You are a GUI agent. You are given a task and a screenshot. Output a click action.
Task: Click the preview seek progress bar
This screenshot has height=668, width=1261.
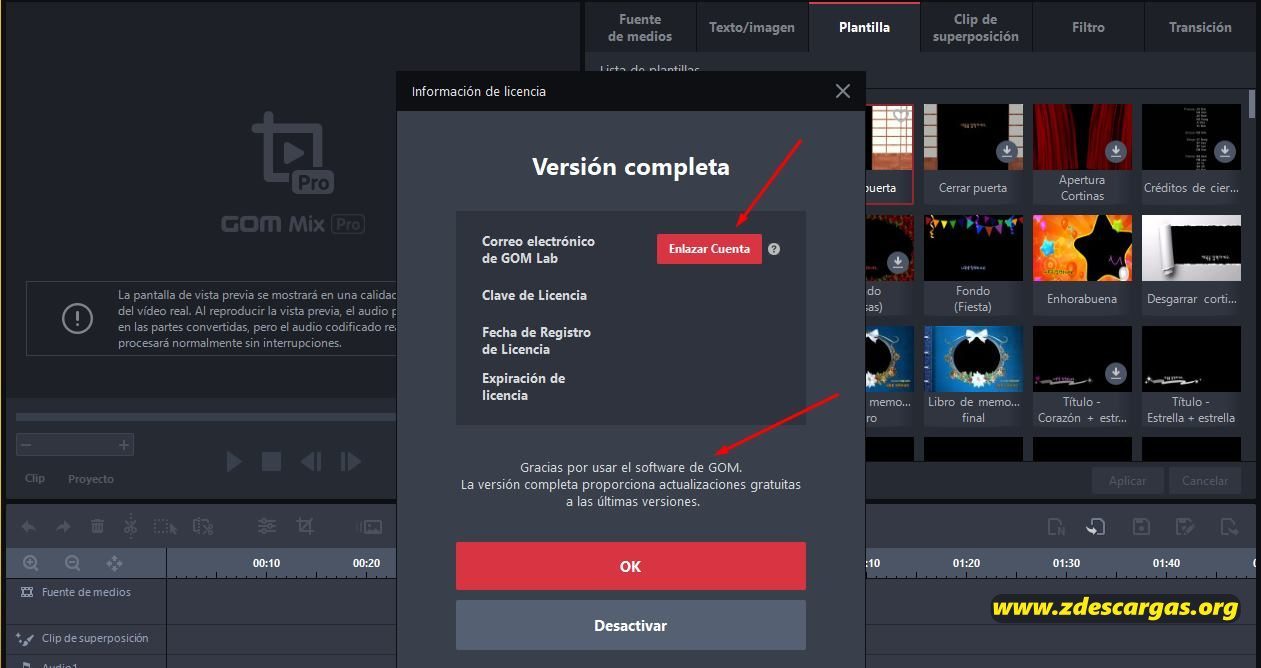pos(206,417)
